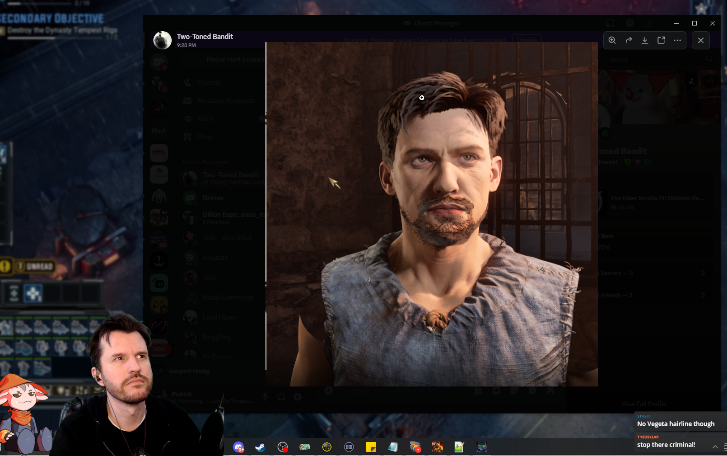Show hidden system tray icons chevron
Screen dimensions: 727x456
click(715, 447)
